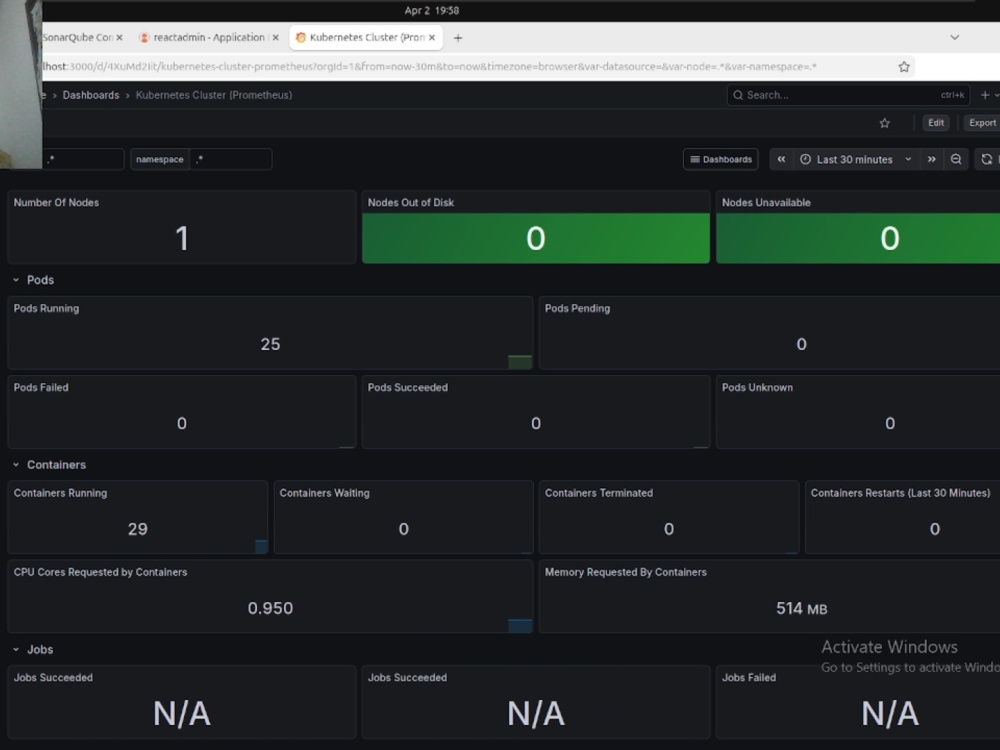
Task: Click the Number Of Nodes panel title
Action: click(x=56, y=203)
